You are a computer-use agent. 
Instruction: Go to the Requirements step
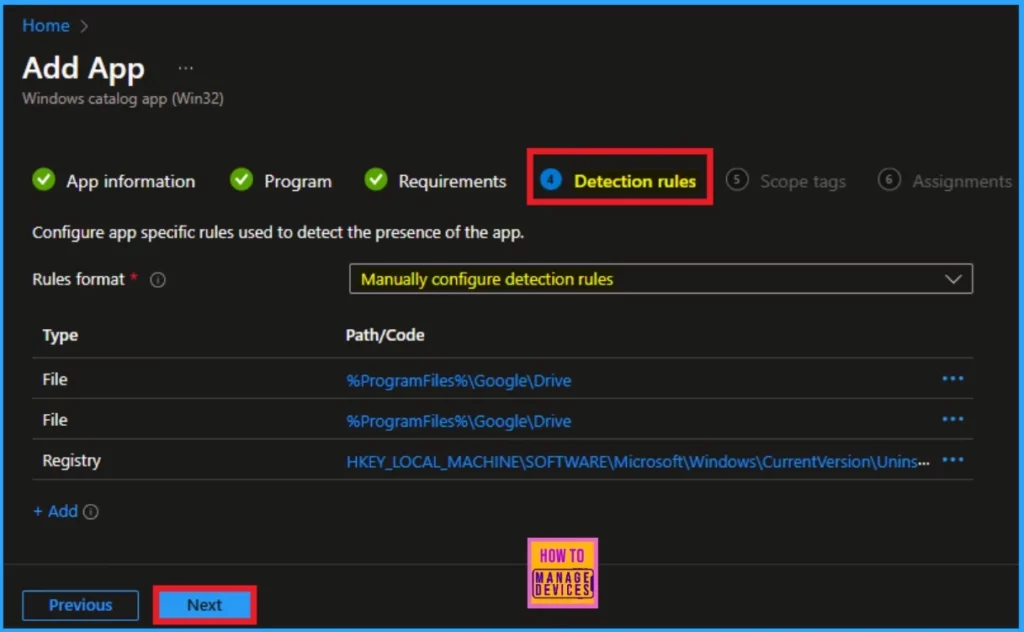(452, 182)
